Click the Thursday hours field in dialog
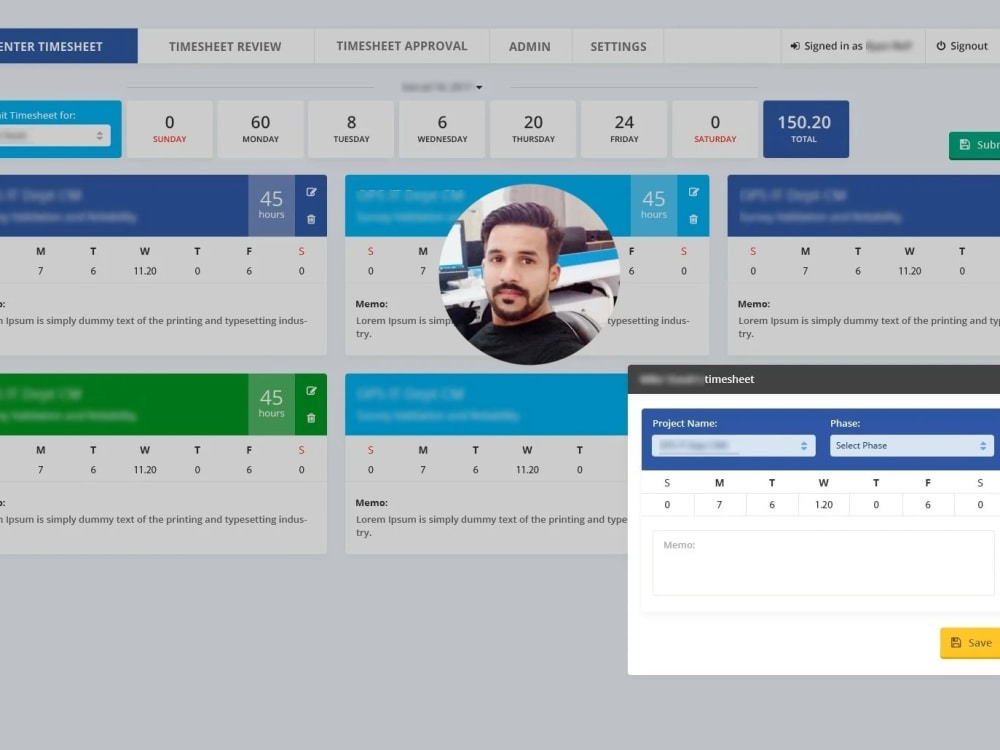Screen dimensions: 1000x750 click(x=876, y=504)
